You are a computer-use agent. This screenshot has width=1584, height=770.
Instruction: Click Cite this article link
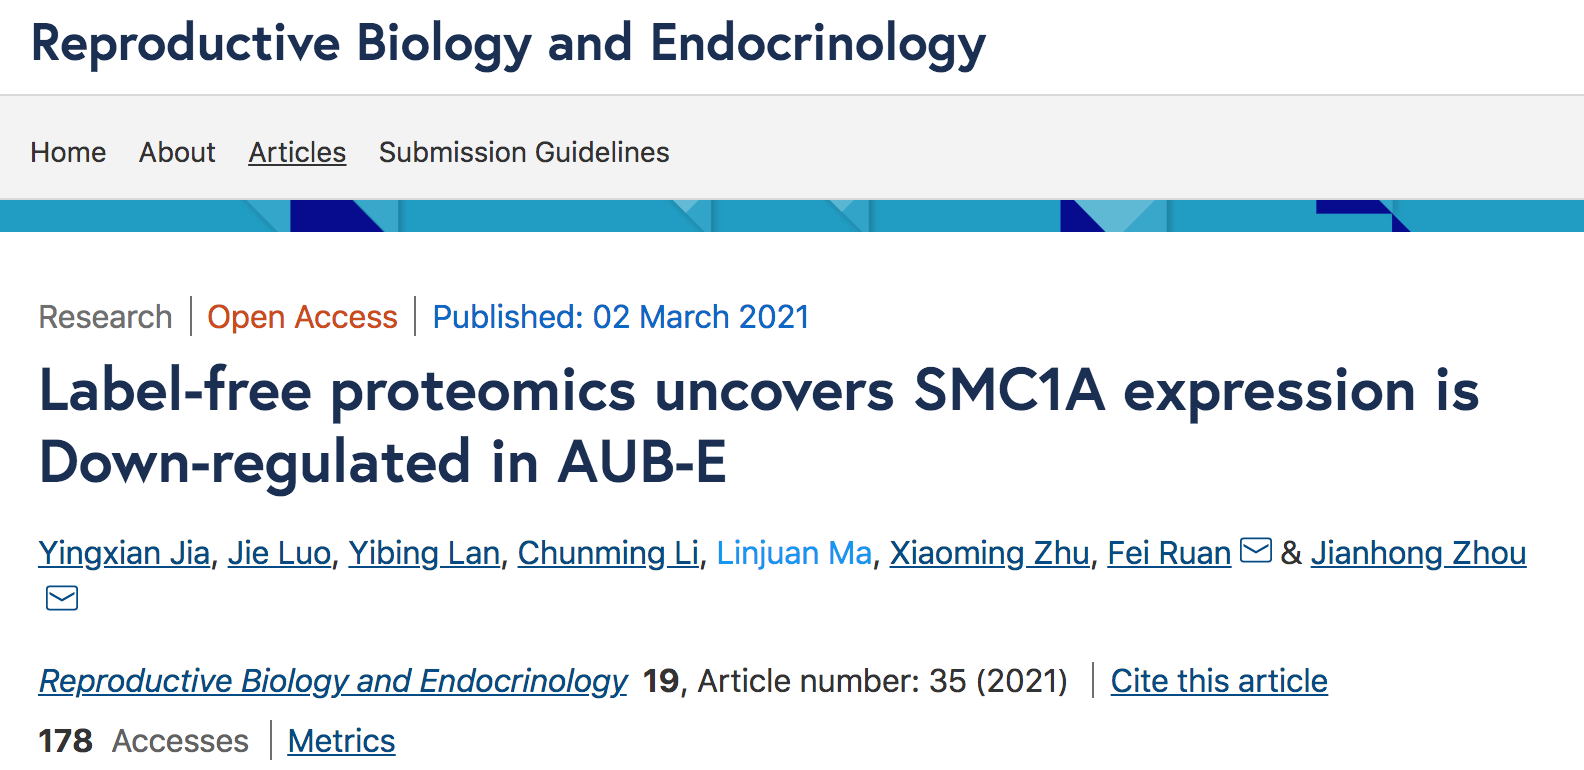click(1219, 681)
